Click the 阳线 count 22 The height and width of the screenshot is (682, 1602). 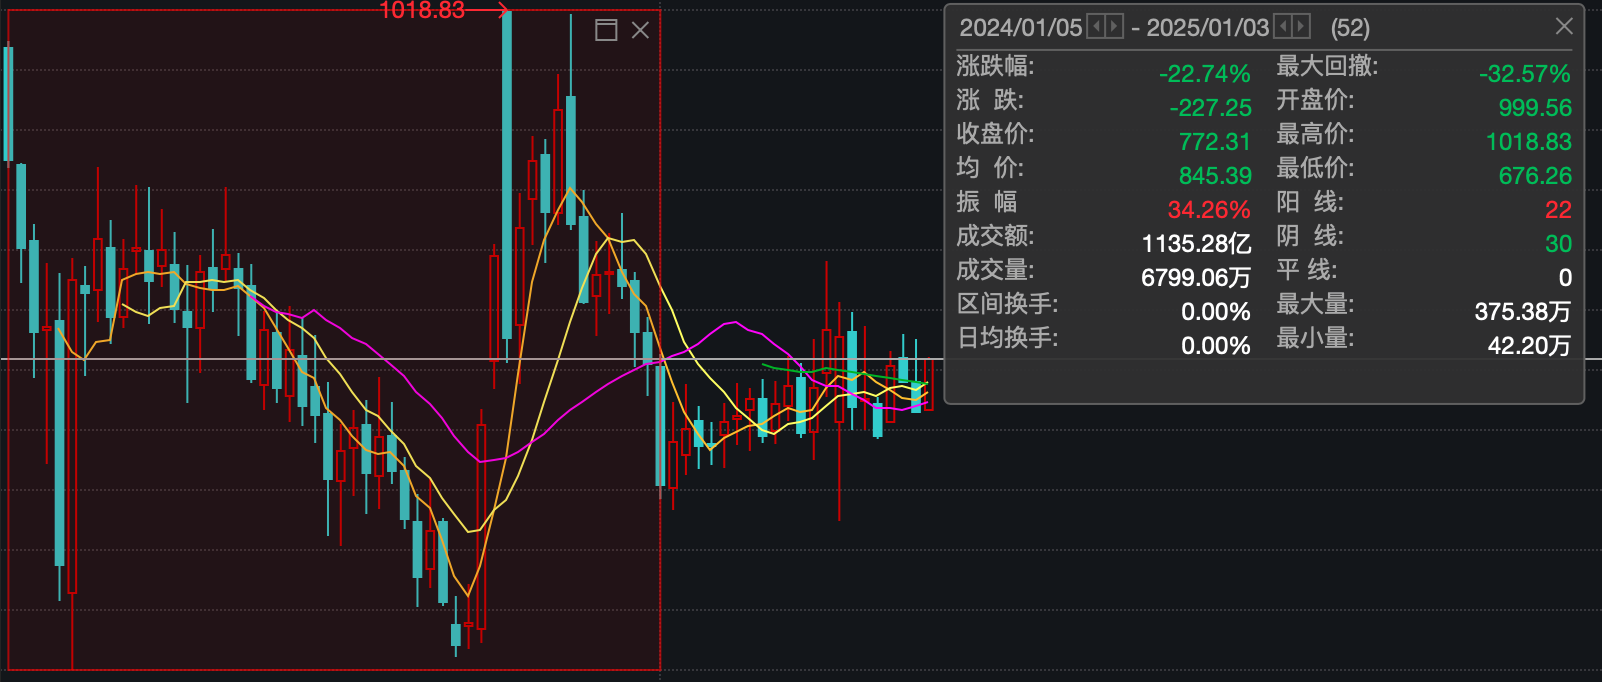(x=1558, y=210)
